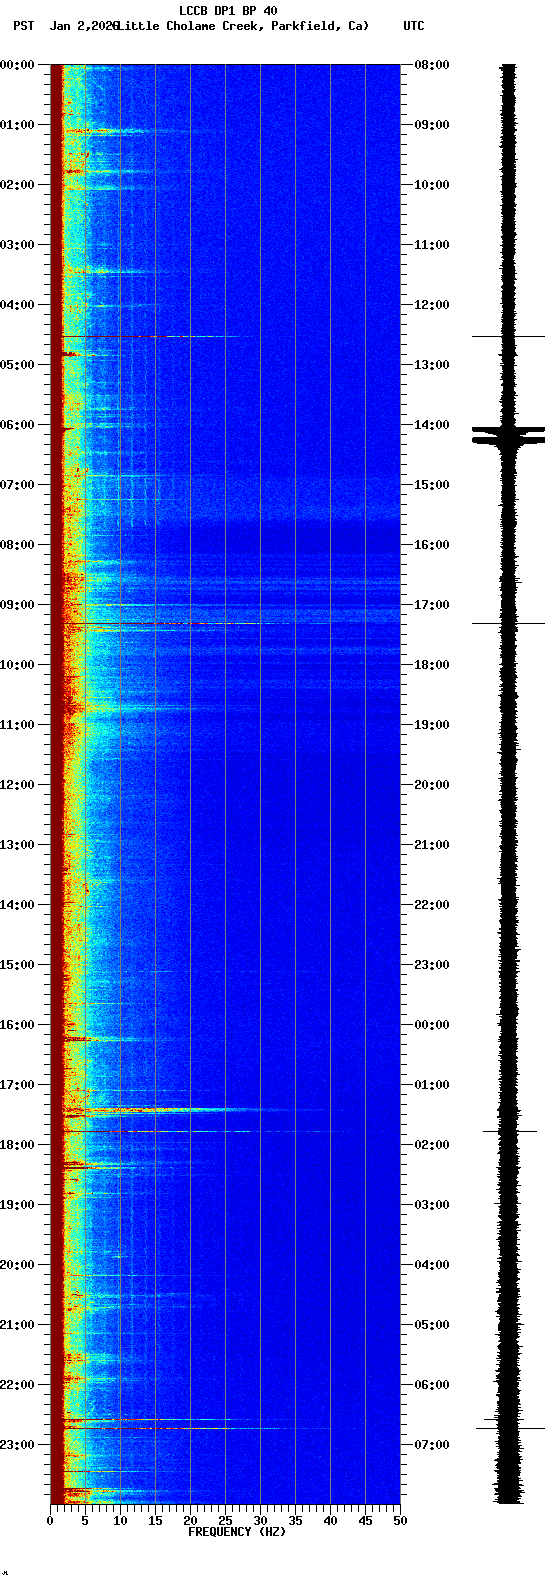Click the seismogram event marker near 17:20 UTC

pos(509,624)
